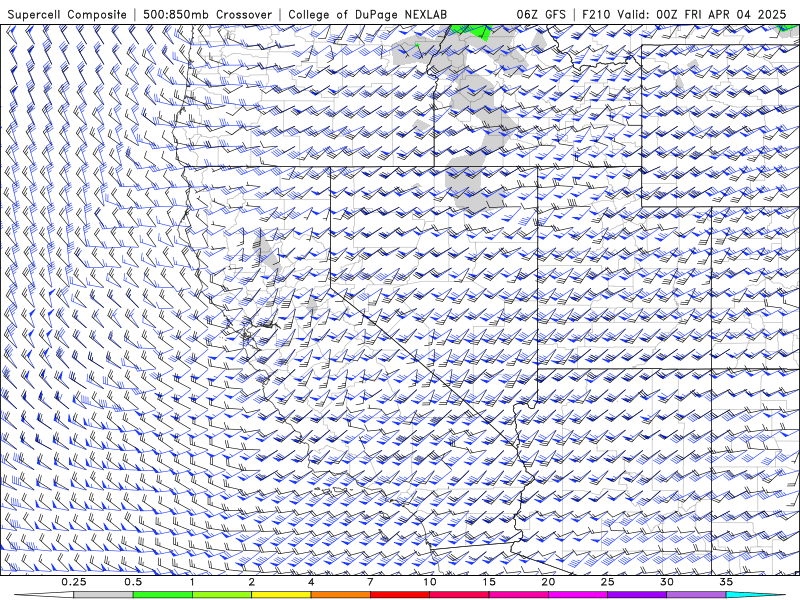The height and width of the screenshot is (600, 800).
Task: Click the "Supercell Composite" title text
Action: 67,14
